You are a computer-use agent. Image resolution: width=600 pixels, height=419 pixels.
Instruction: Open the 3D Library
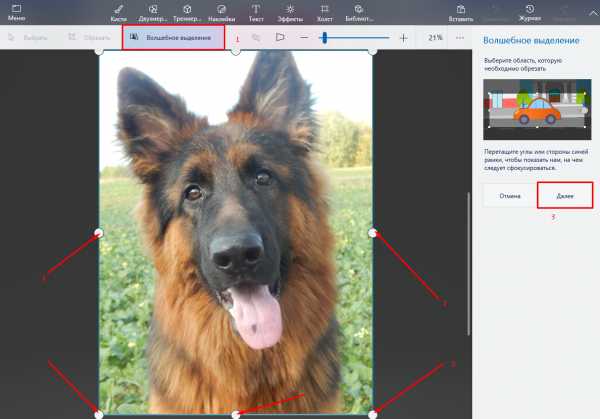click(358, 11)
